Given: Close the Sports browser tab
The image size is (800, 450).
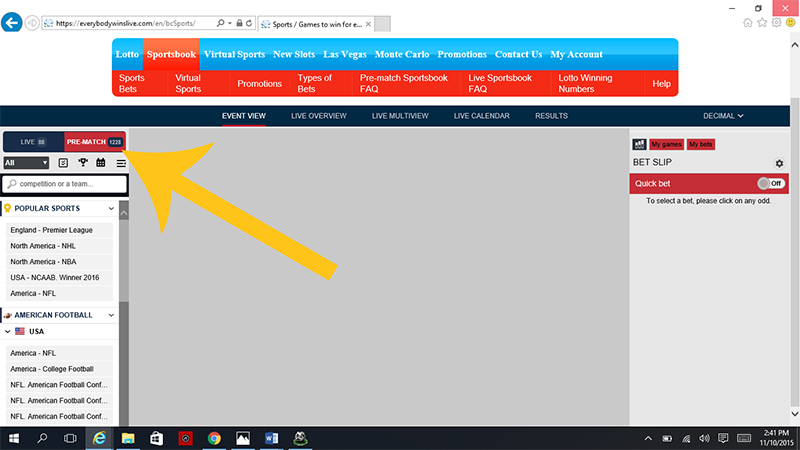Looking at the screenshot, I should point(368,24).
